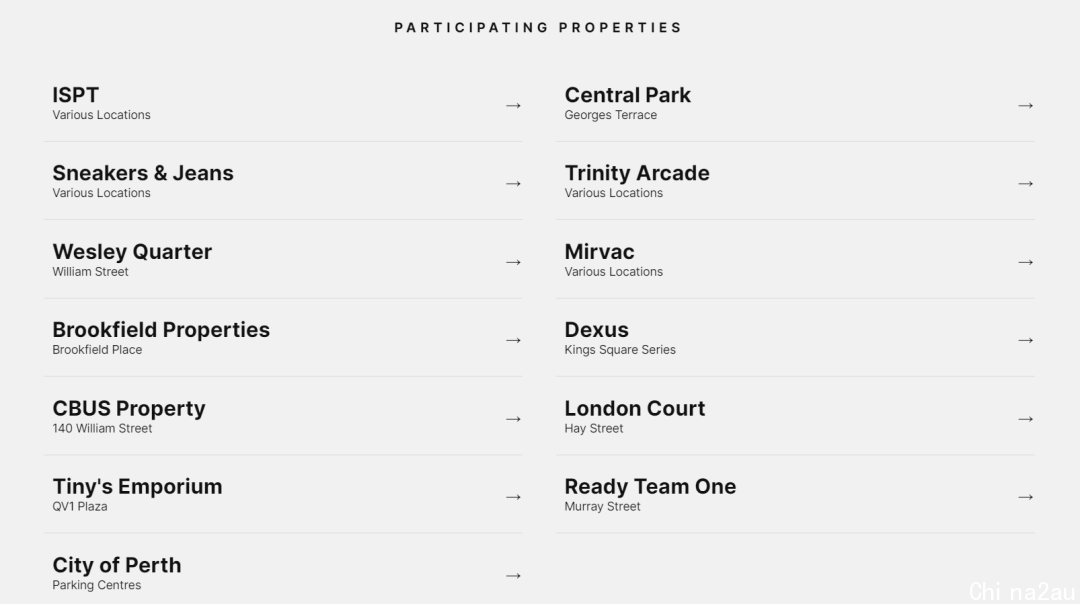The height and width of the screenshot is (604, 1080).
Task: Select the arrow next to Trinity Arcade
Action: pyautogui.click(x=1026, y=184)
